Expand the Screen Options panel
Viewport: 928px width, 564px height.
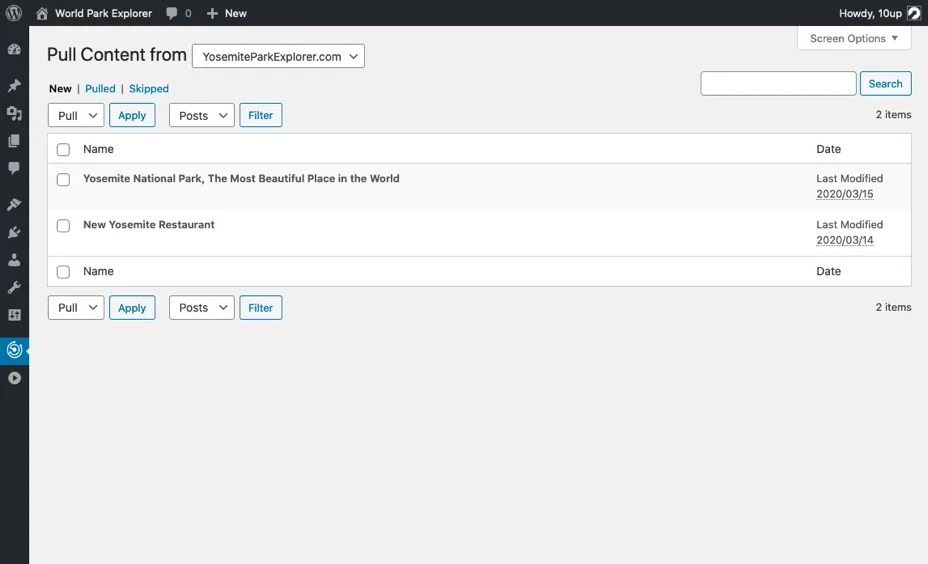(854, 38)
